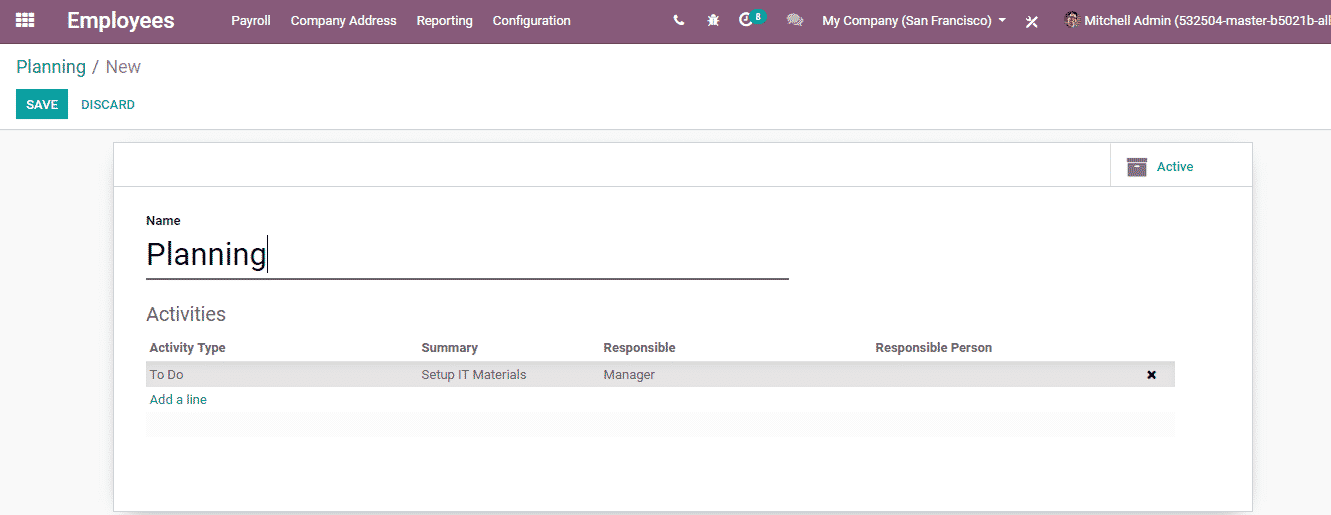1331x515 pixels.
Task: Open the Reporting menu
Action: [444, 20]
